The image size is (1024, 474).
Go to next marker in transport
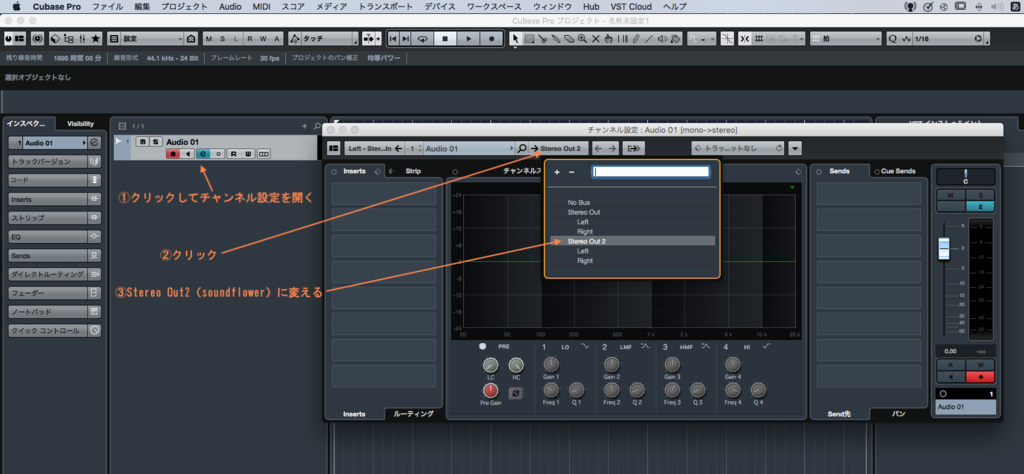406,39
